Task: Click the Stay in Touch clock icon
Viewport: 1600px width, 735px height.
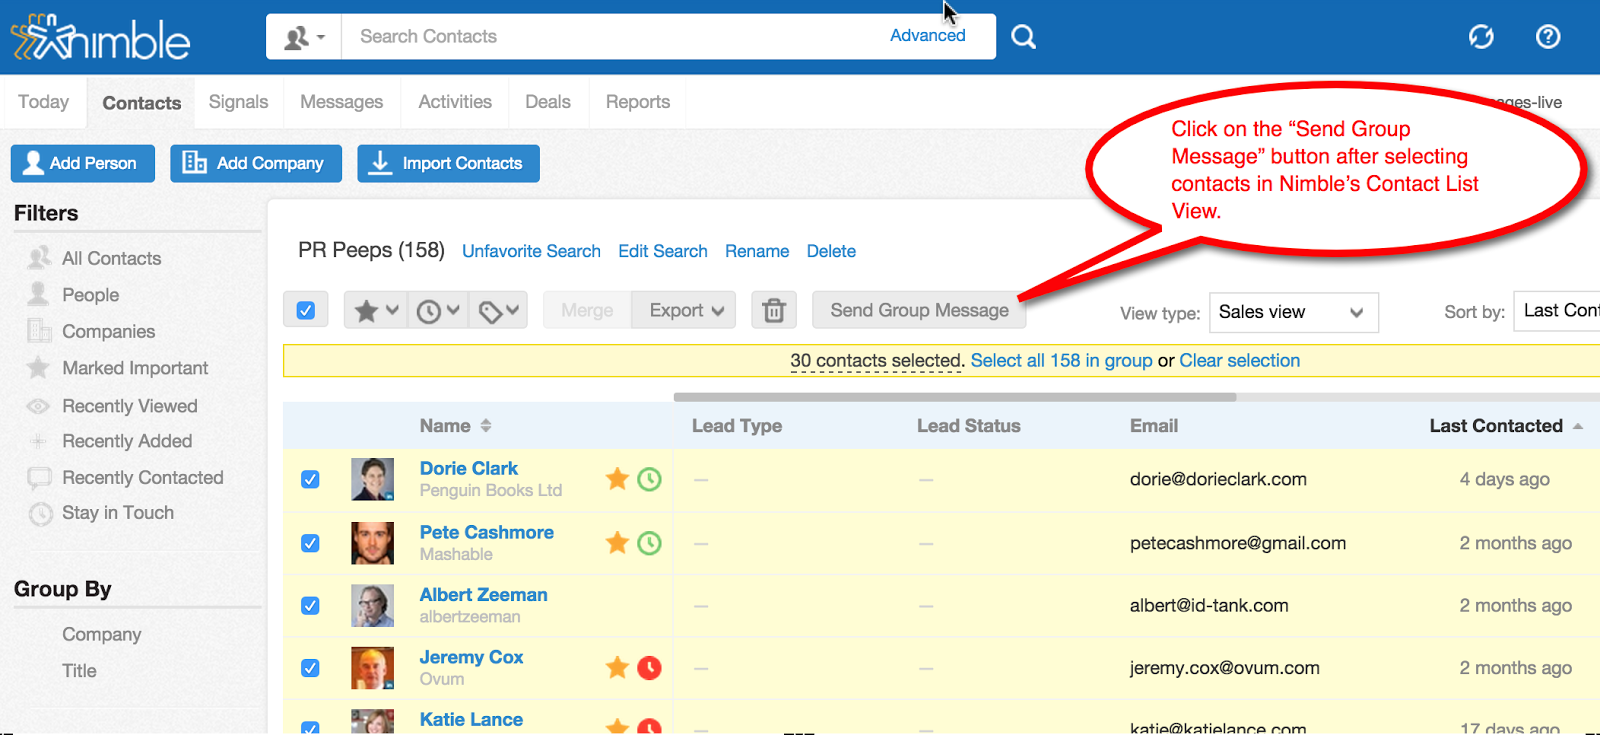Action: [x=40, y=513]
